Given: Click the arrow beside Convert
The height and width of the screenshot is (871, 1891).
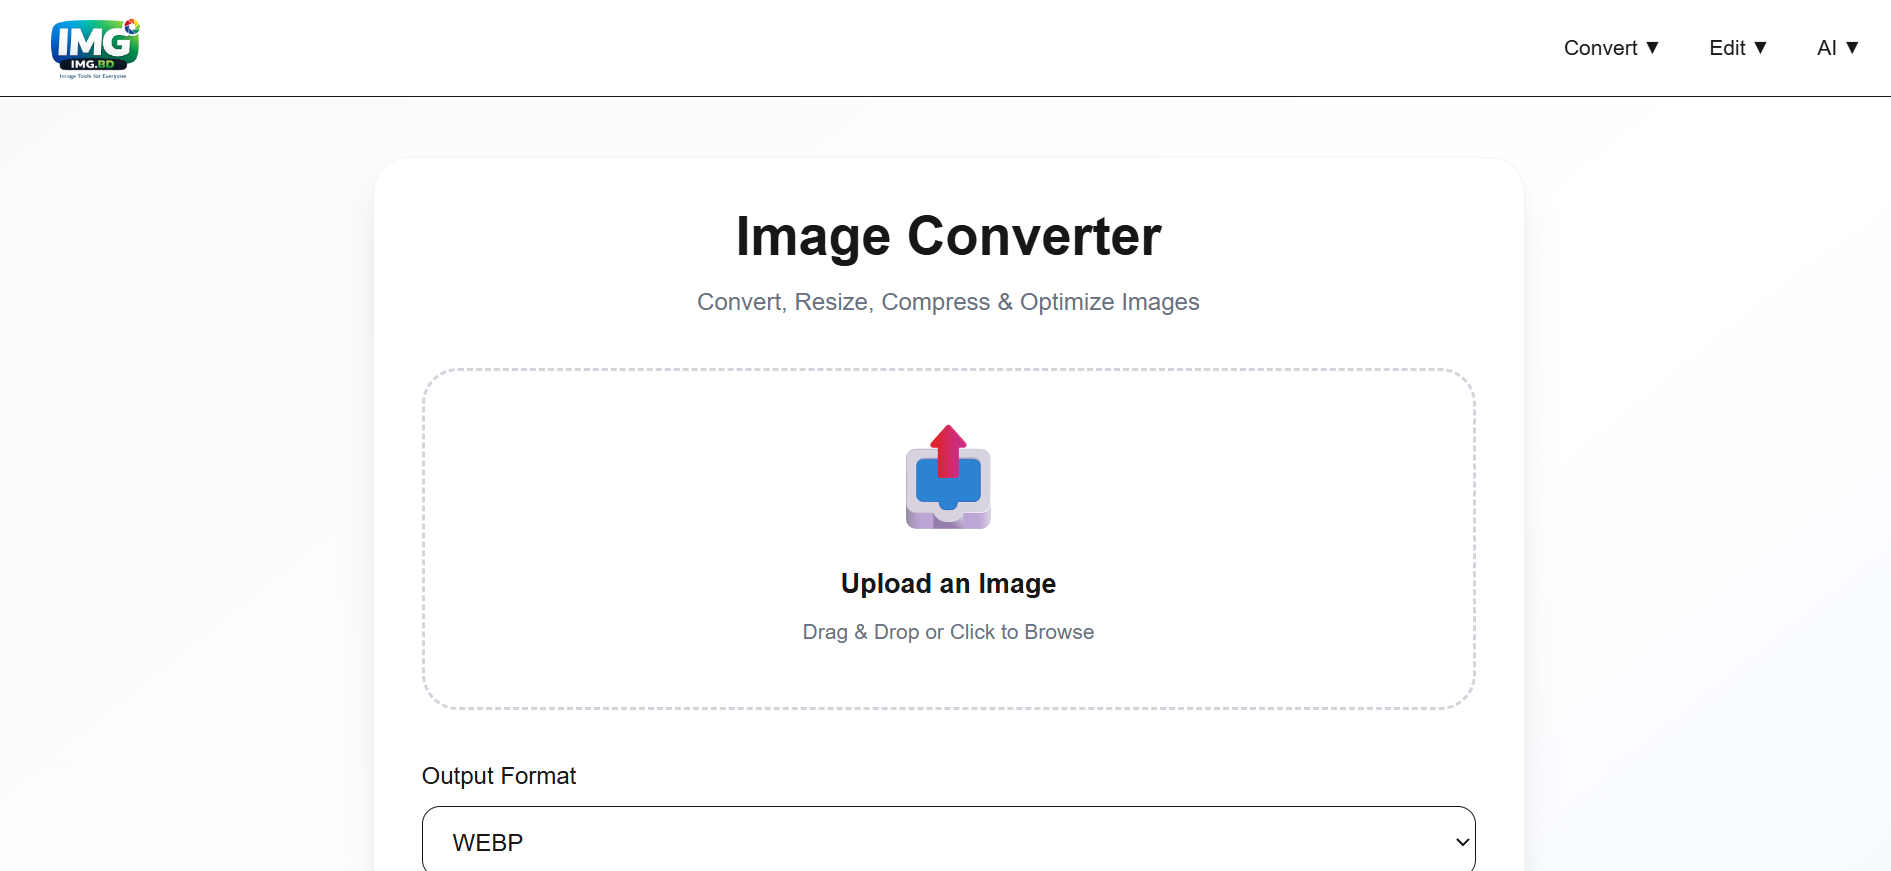Looking at the screenshot, I should pos(1652,48).
